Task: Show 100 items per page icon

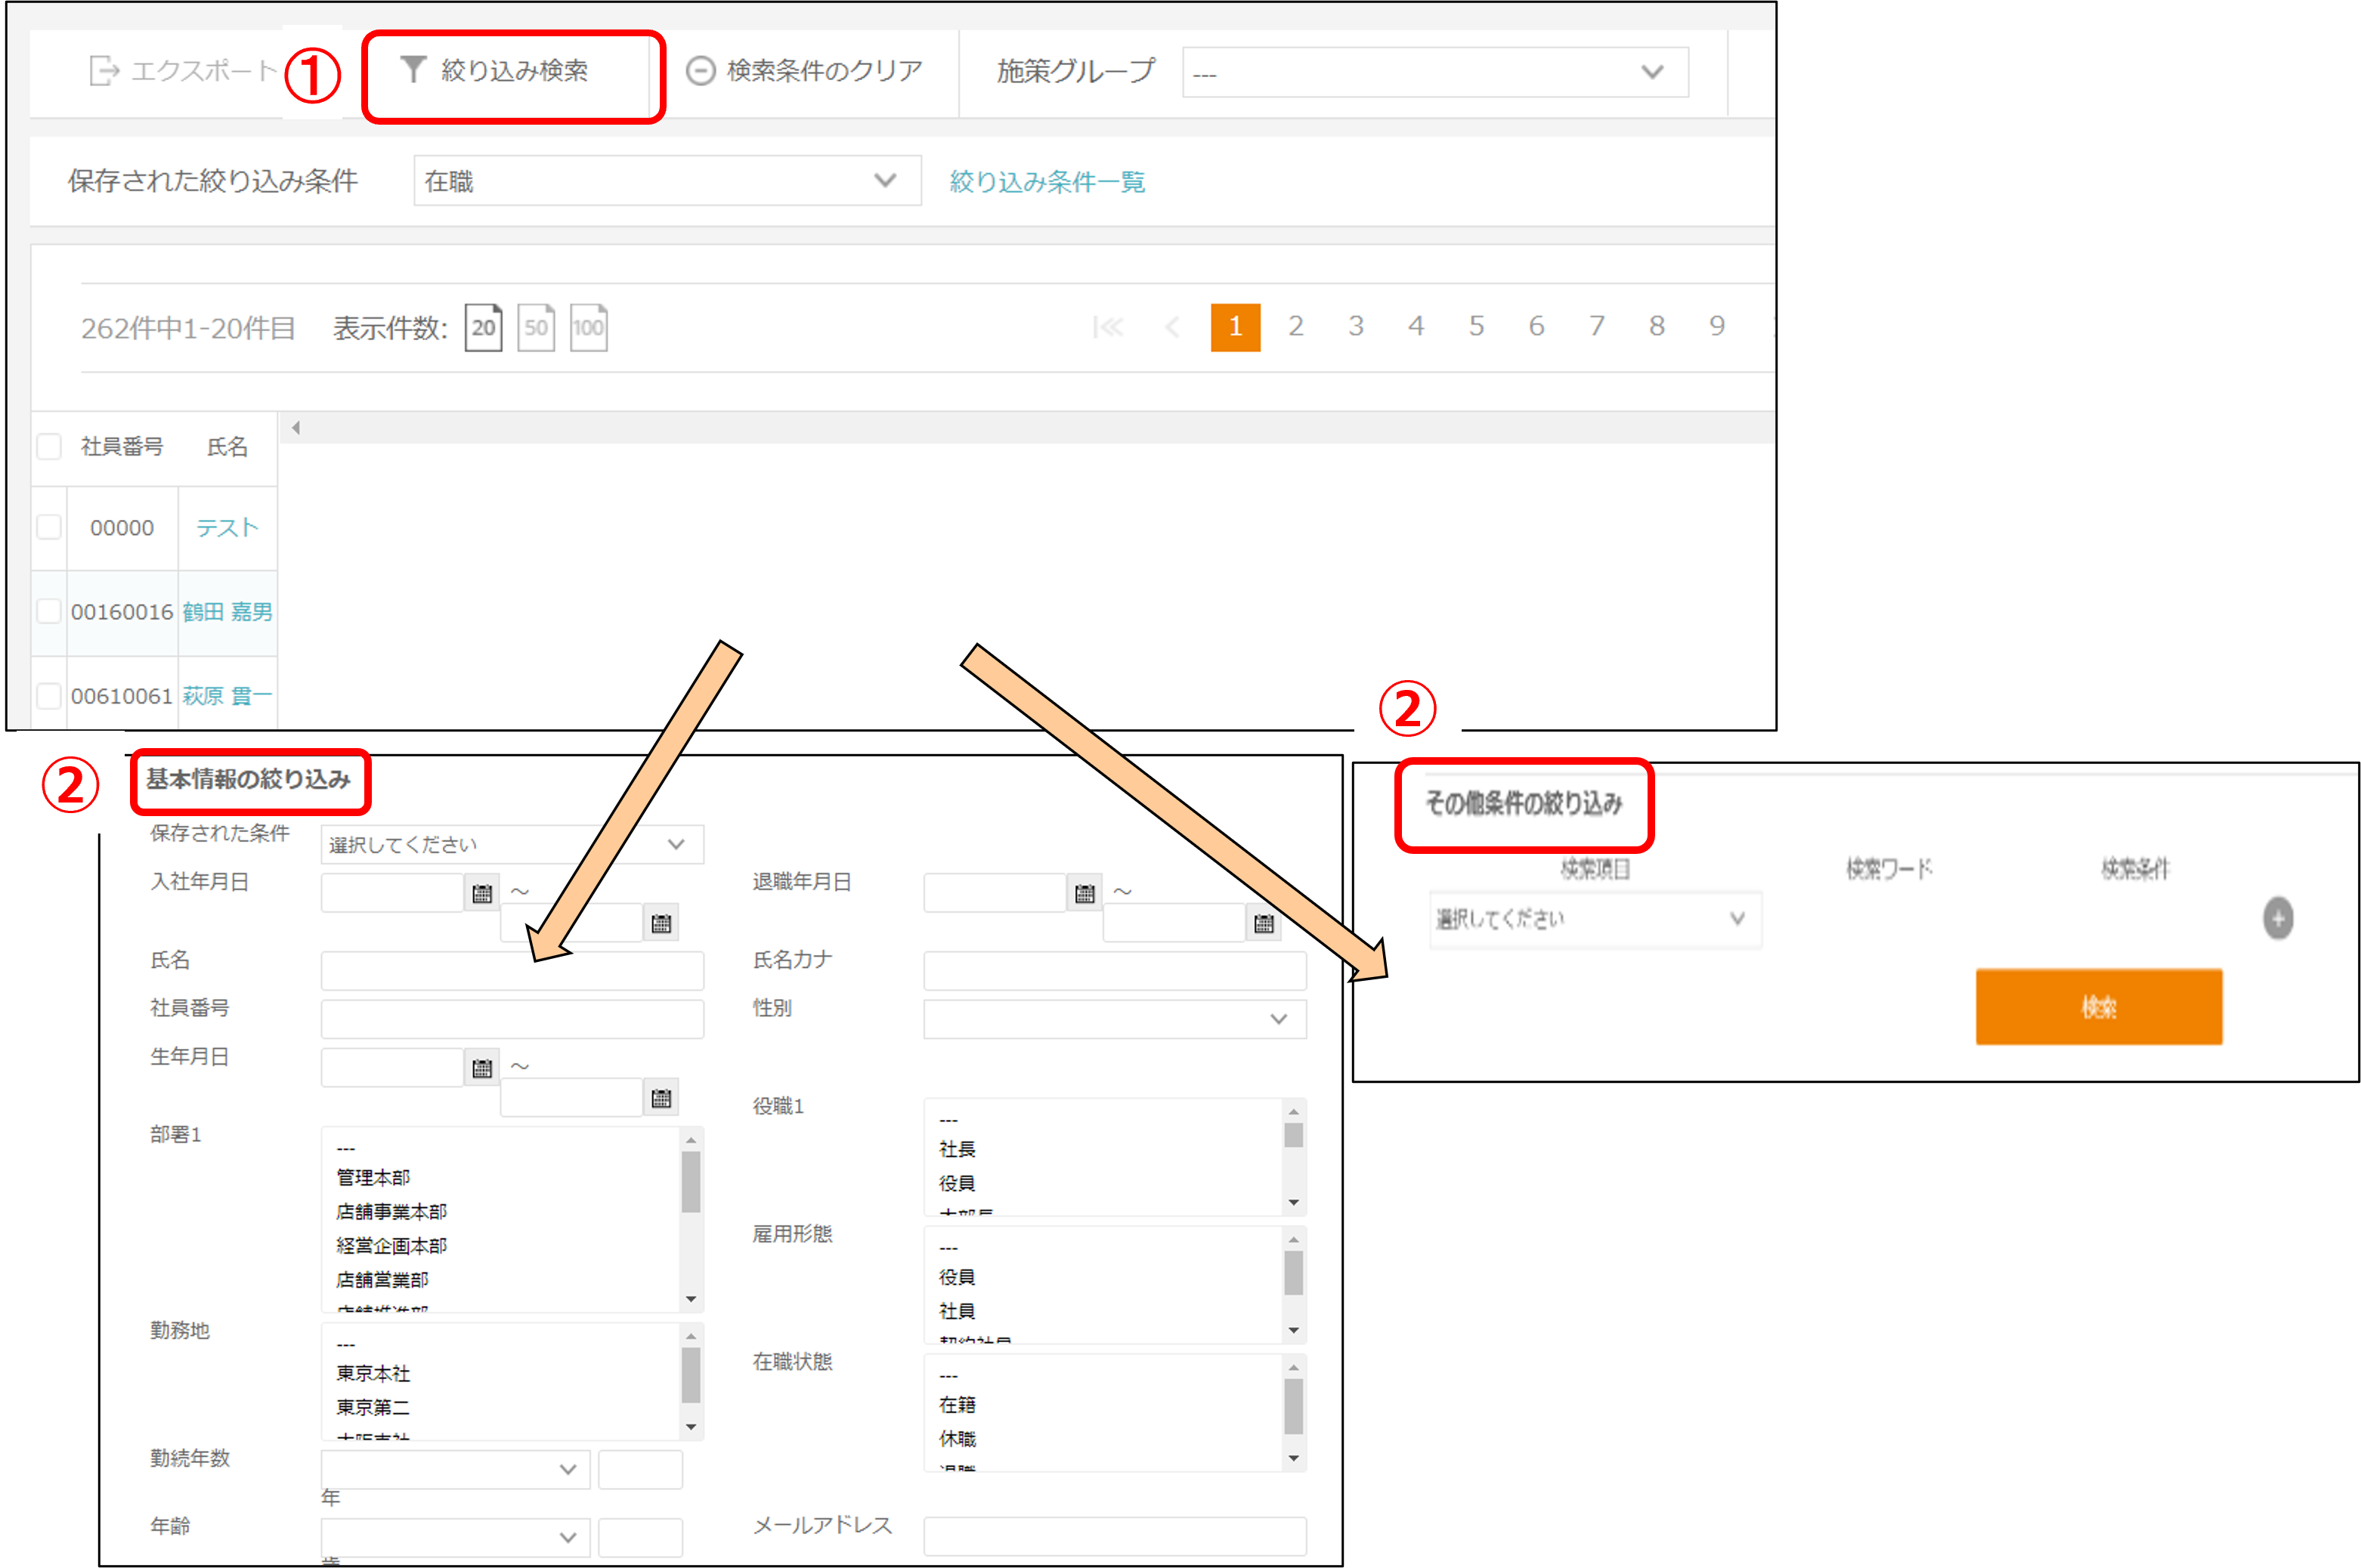Action: pos(588,327)
